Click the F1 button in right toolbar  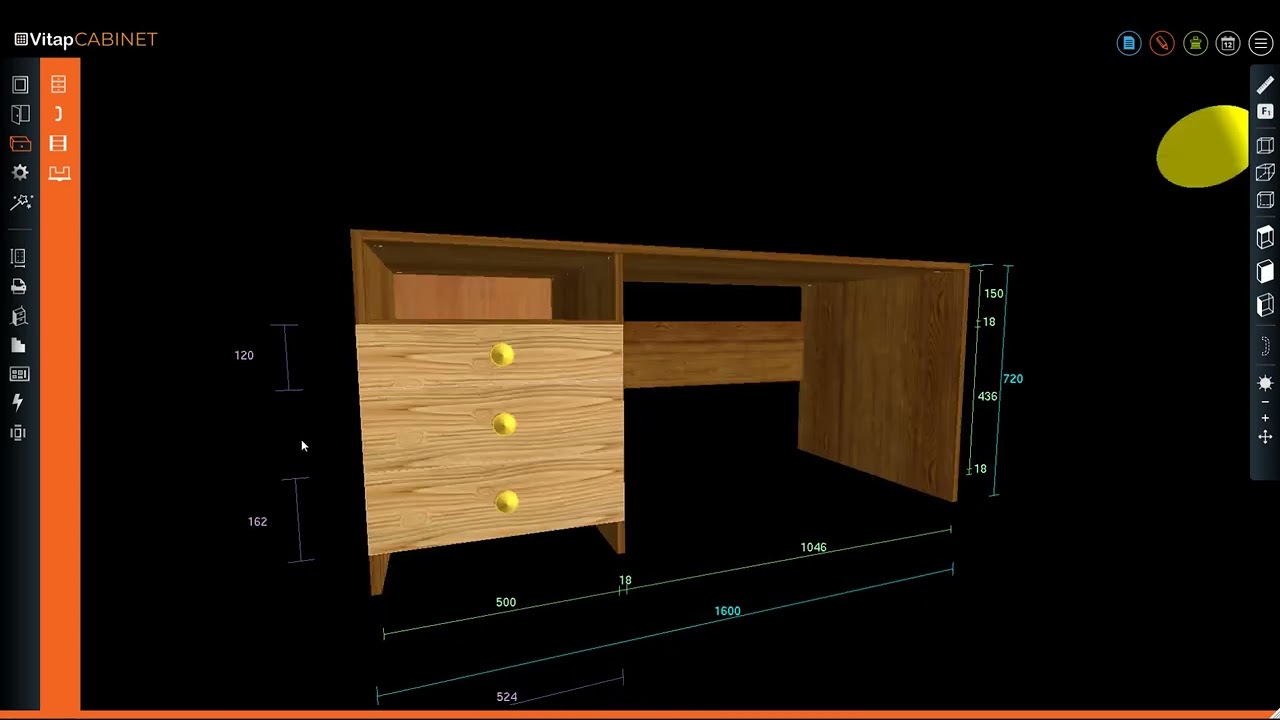click(x=1265, y=111)
